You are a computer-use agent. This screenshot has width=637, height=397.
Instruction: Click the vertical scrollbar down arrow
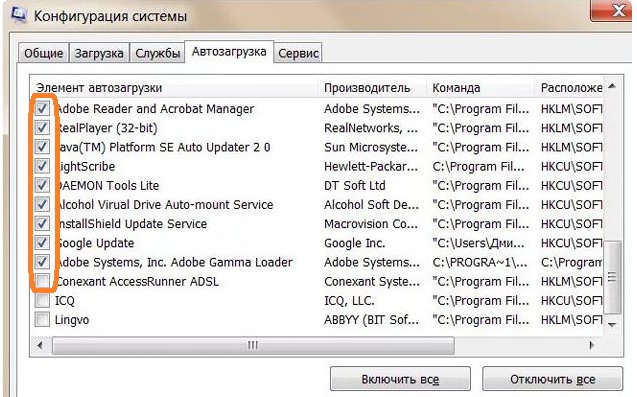pos(612,324)
